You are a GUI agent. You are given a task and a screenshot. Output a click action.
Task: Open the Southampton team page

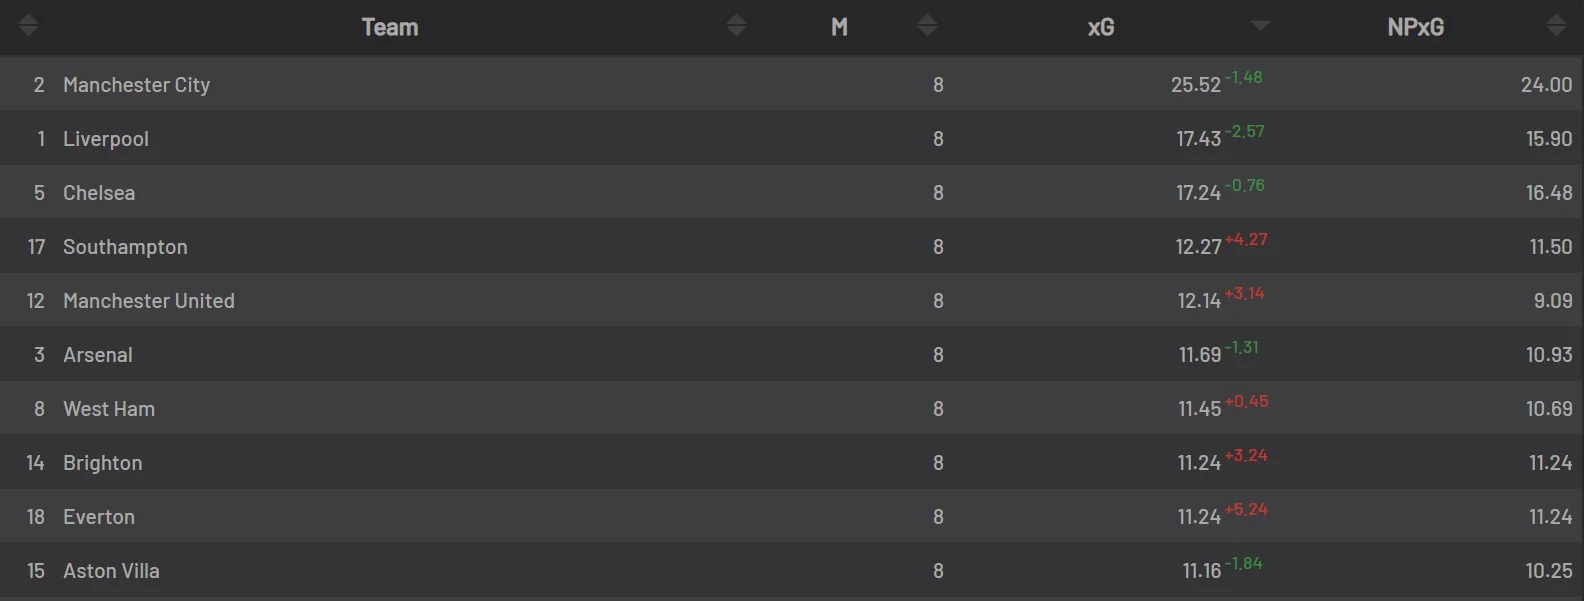click(x=125, y=247)
